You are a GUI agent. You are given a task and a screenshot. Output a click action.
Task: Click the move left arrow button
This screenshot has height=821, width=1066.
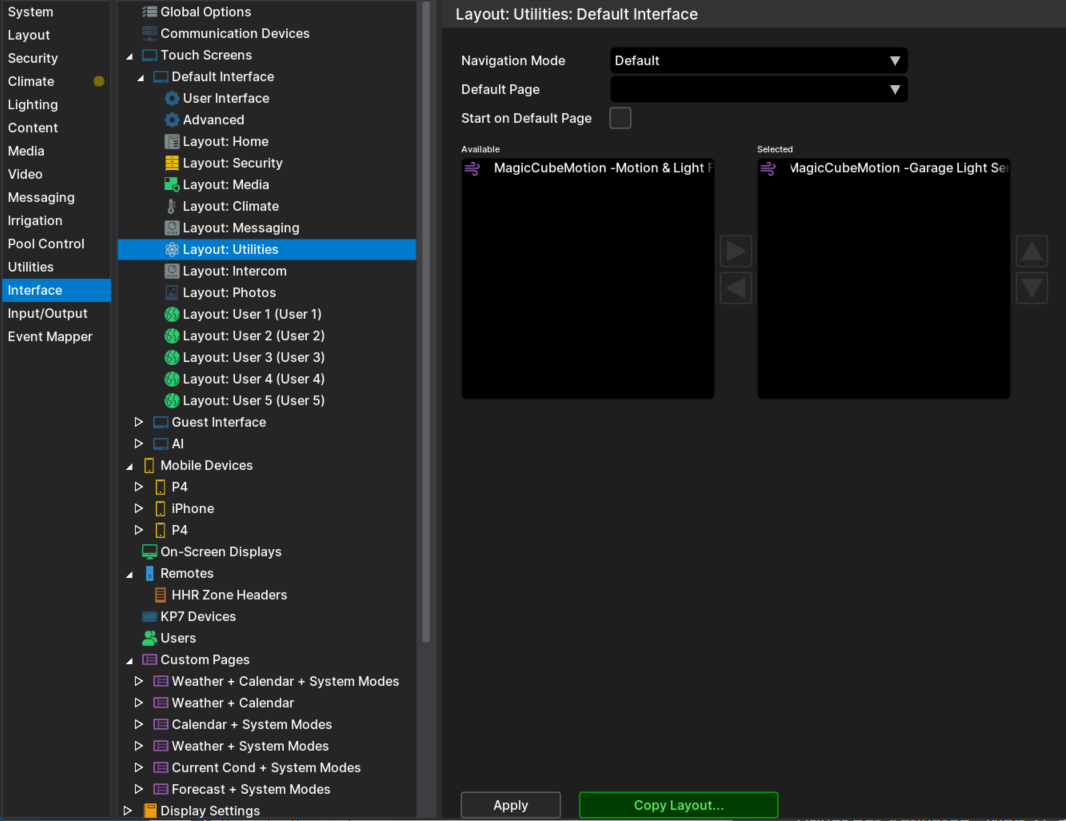click(736, 288)
